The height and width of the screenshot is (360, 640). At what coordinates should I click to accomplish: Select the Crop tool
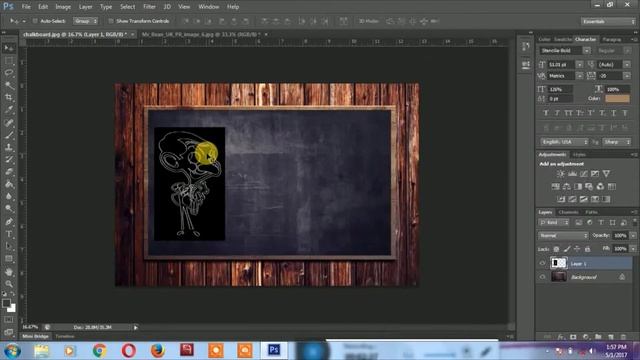tap(9, 98)
